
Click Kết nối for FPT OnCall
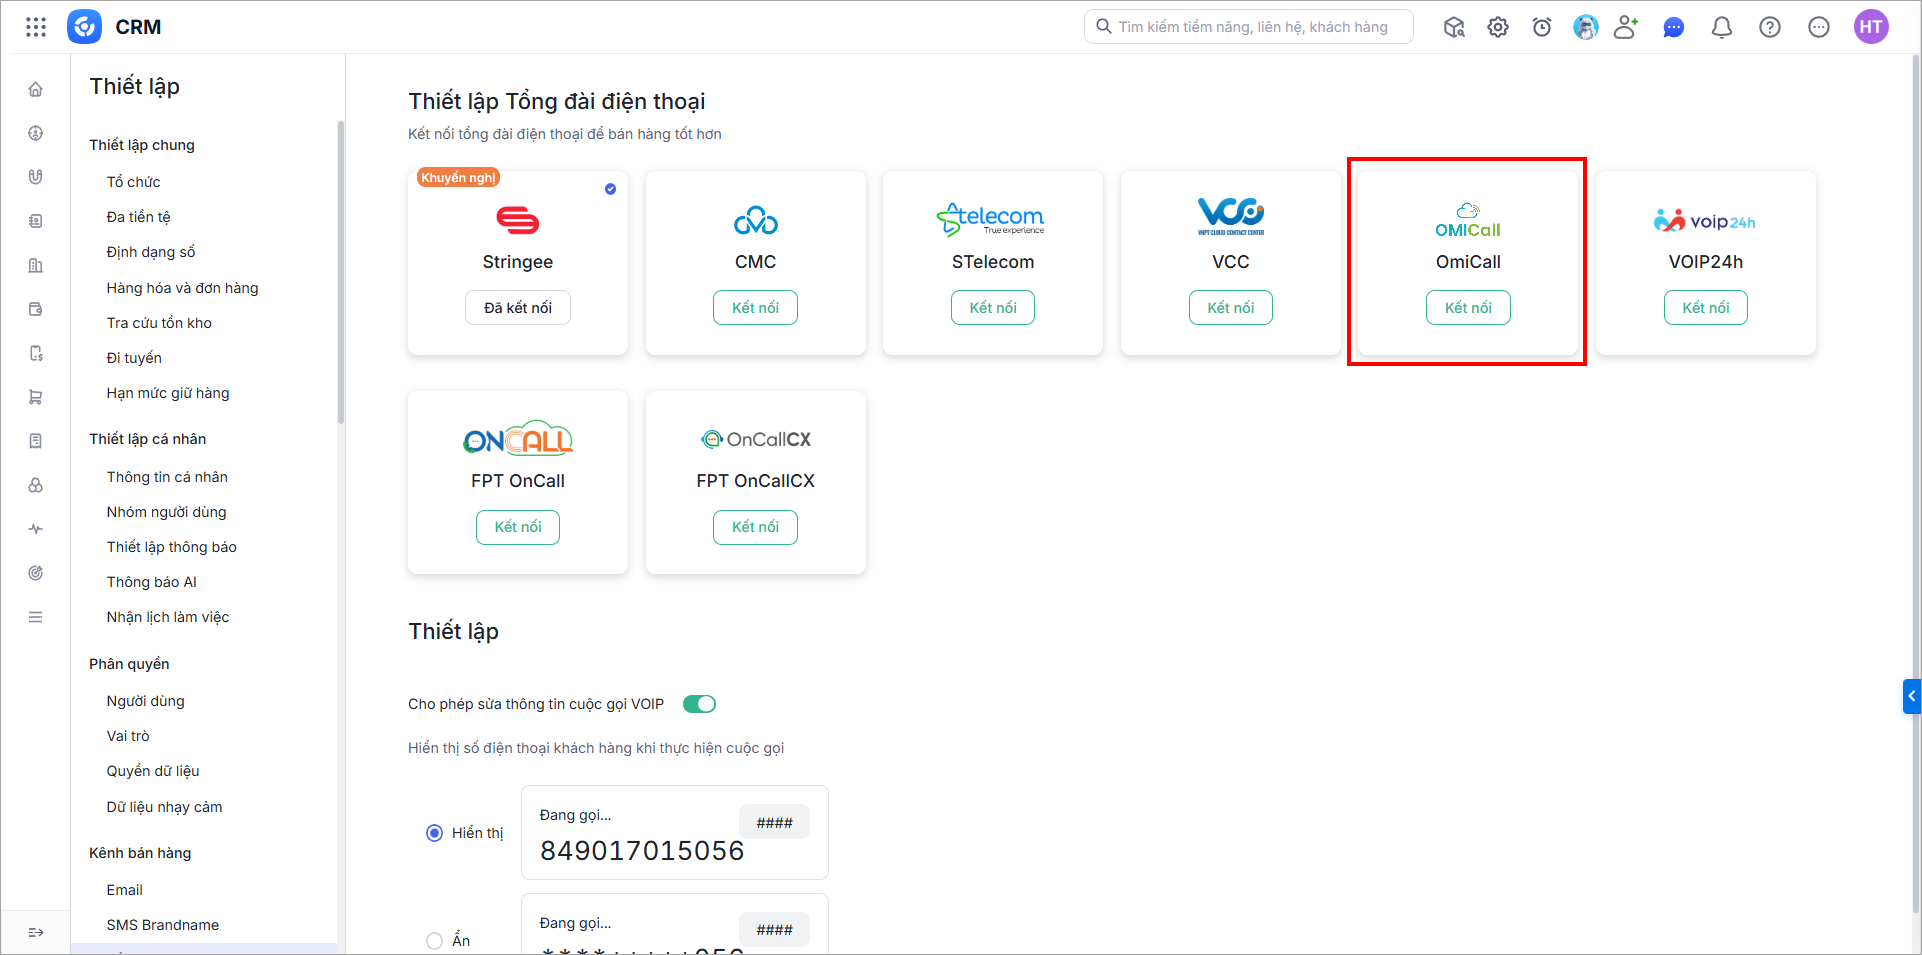pyautogui.click(x=518, y=527)
